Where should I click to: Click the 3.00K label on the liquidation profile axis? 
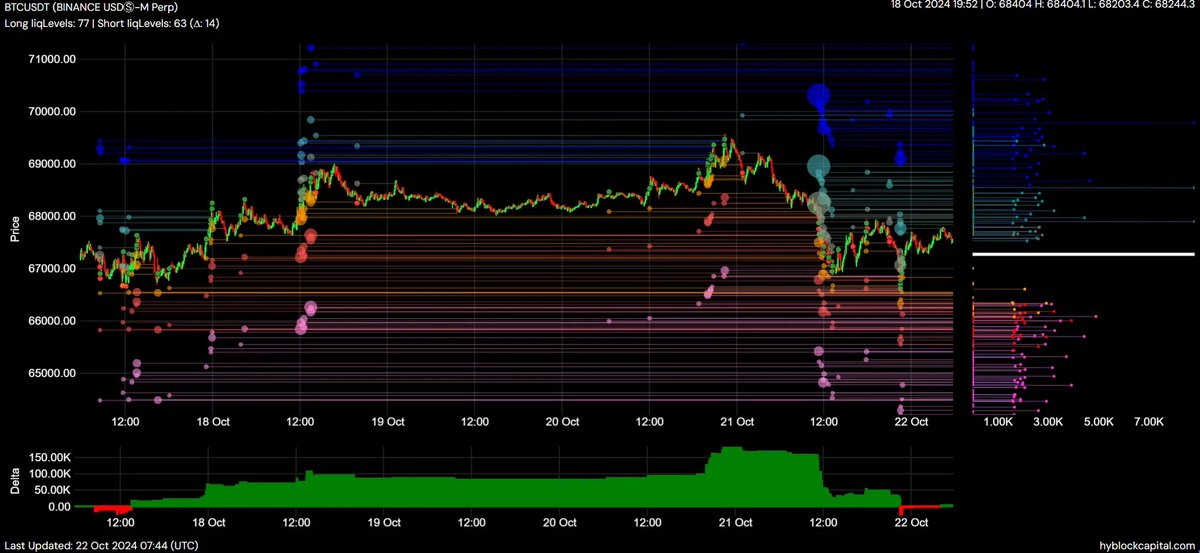click(x=1049, y=422)
